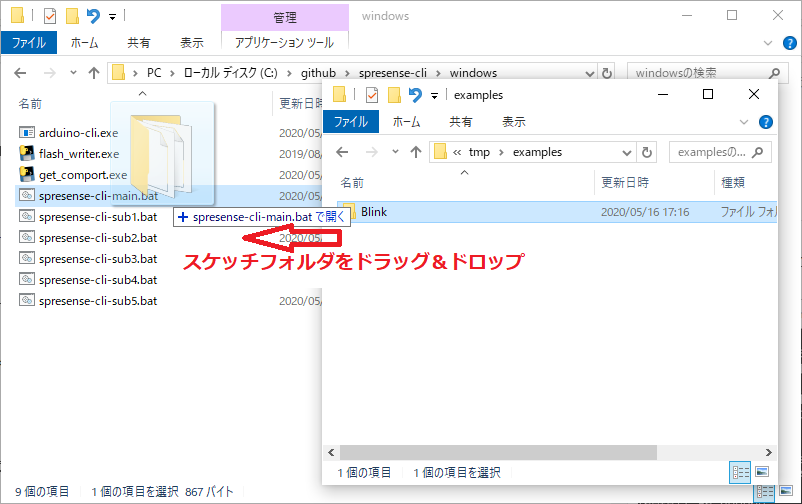Open the ファイル tab in the windows window
Image resolution: width=802 pixels, height=504 pixels.
pos(29,42)
